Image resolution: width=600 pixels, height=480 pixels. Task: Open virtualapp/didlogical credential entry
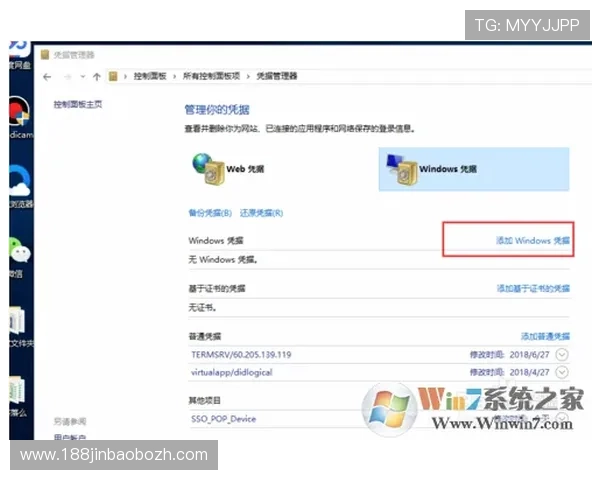click(x=232, y=372)
